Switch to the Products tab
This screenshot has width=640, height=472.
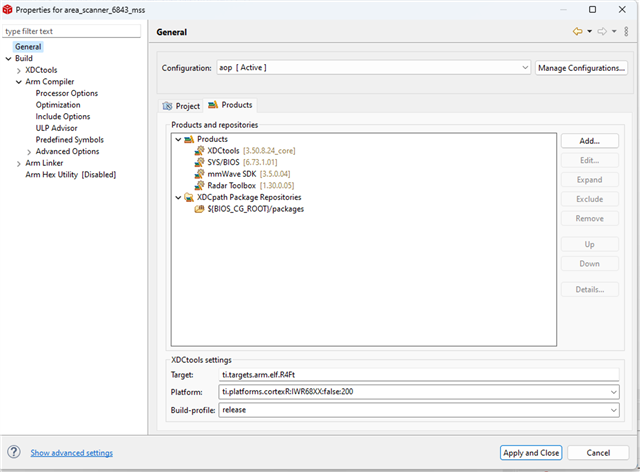pos(230,105)
